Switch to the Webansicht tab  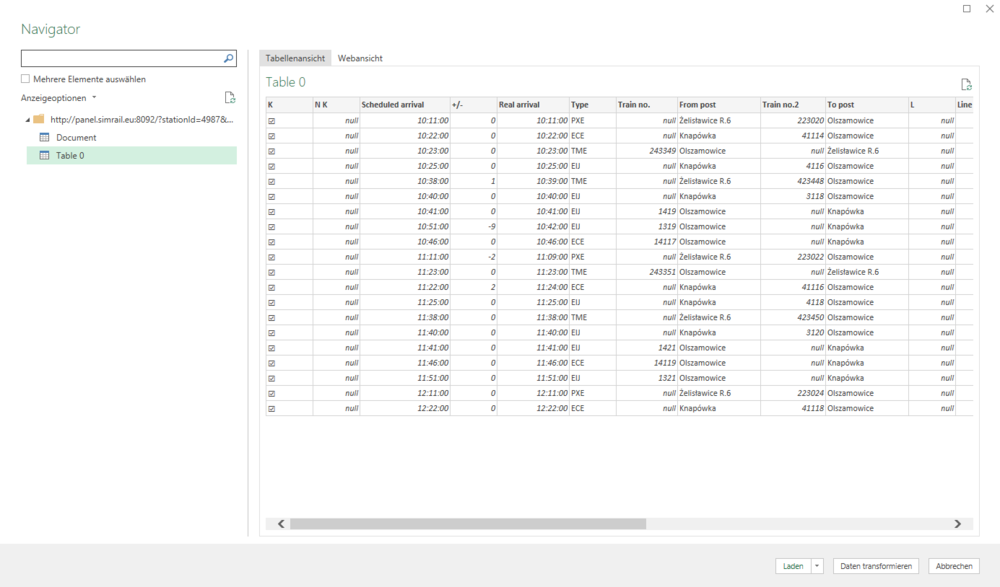tap(360, 58)
